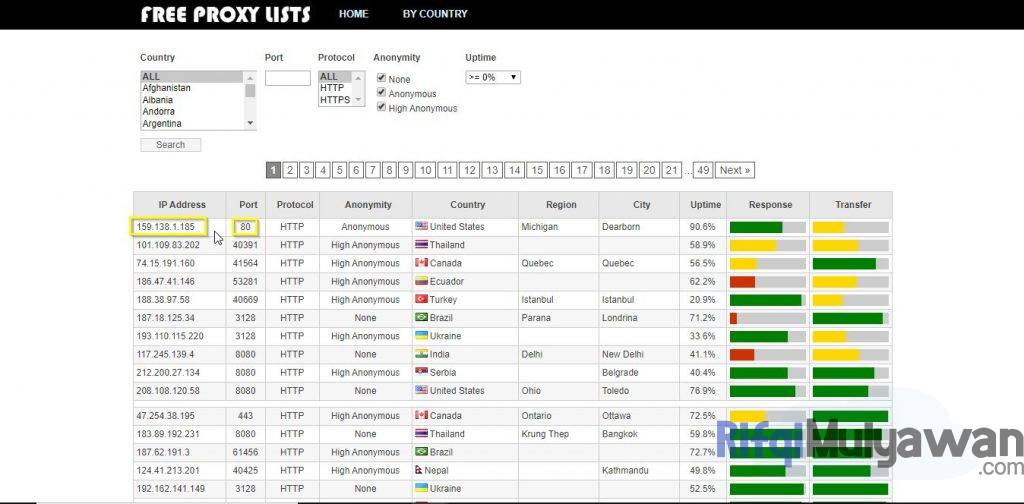The width and height of the screenshot is (1024, 504).
Task: Click the FREE PROXY LISTS logo
Action: point(226,14)
